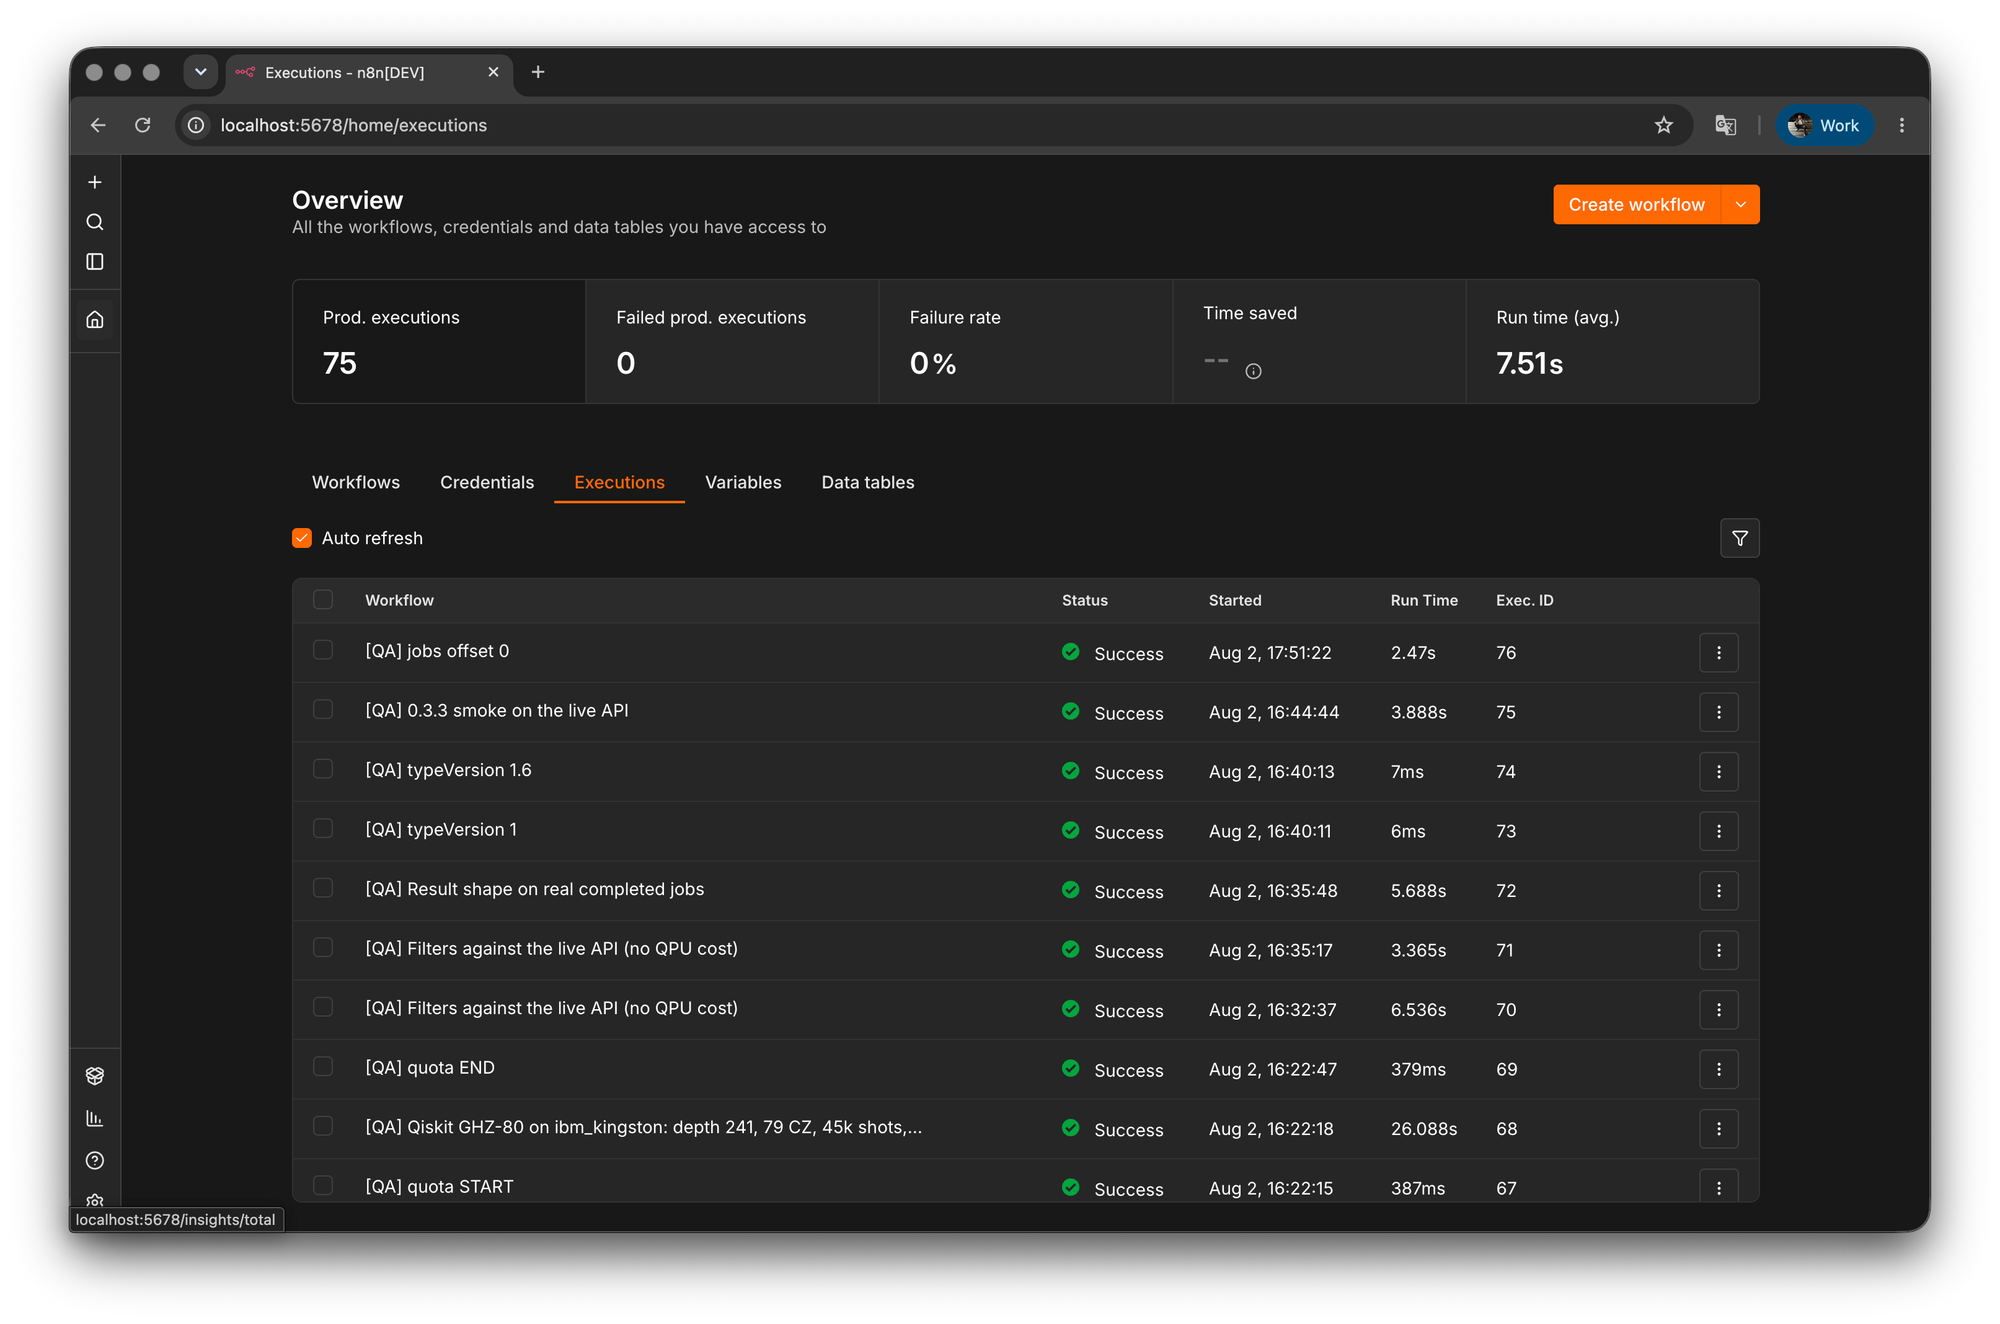This screenshot has height=1324, width=2000.
Task: Open the Failed prod. executions card
Action: [732, 342]
